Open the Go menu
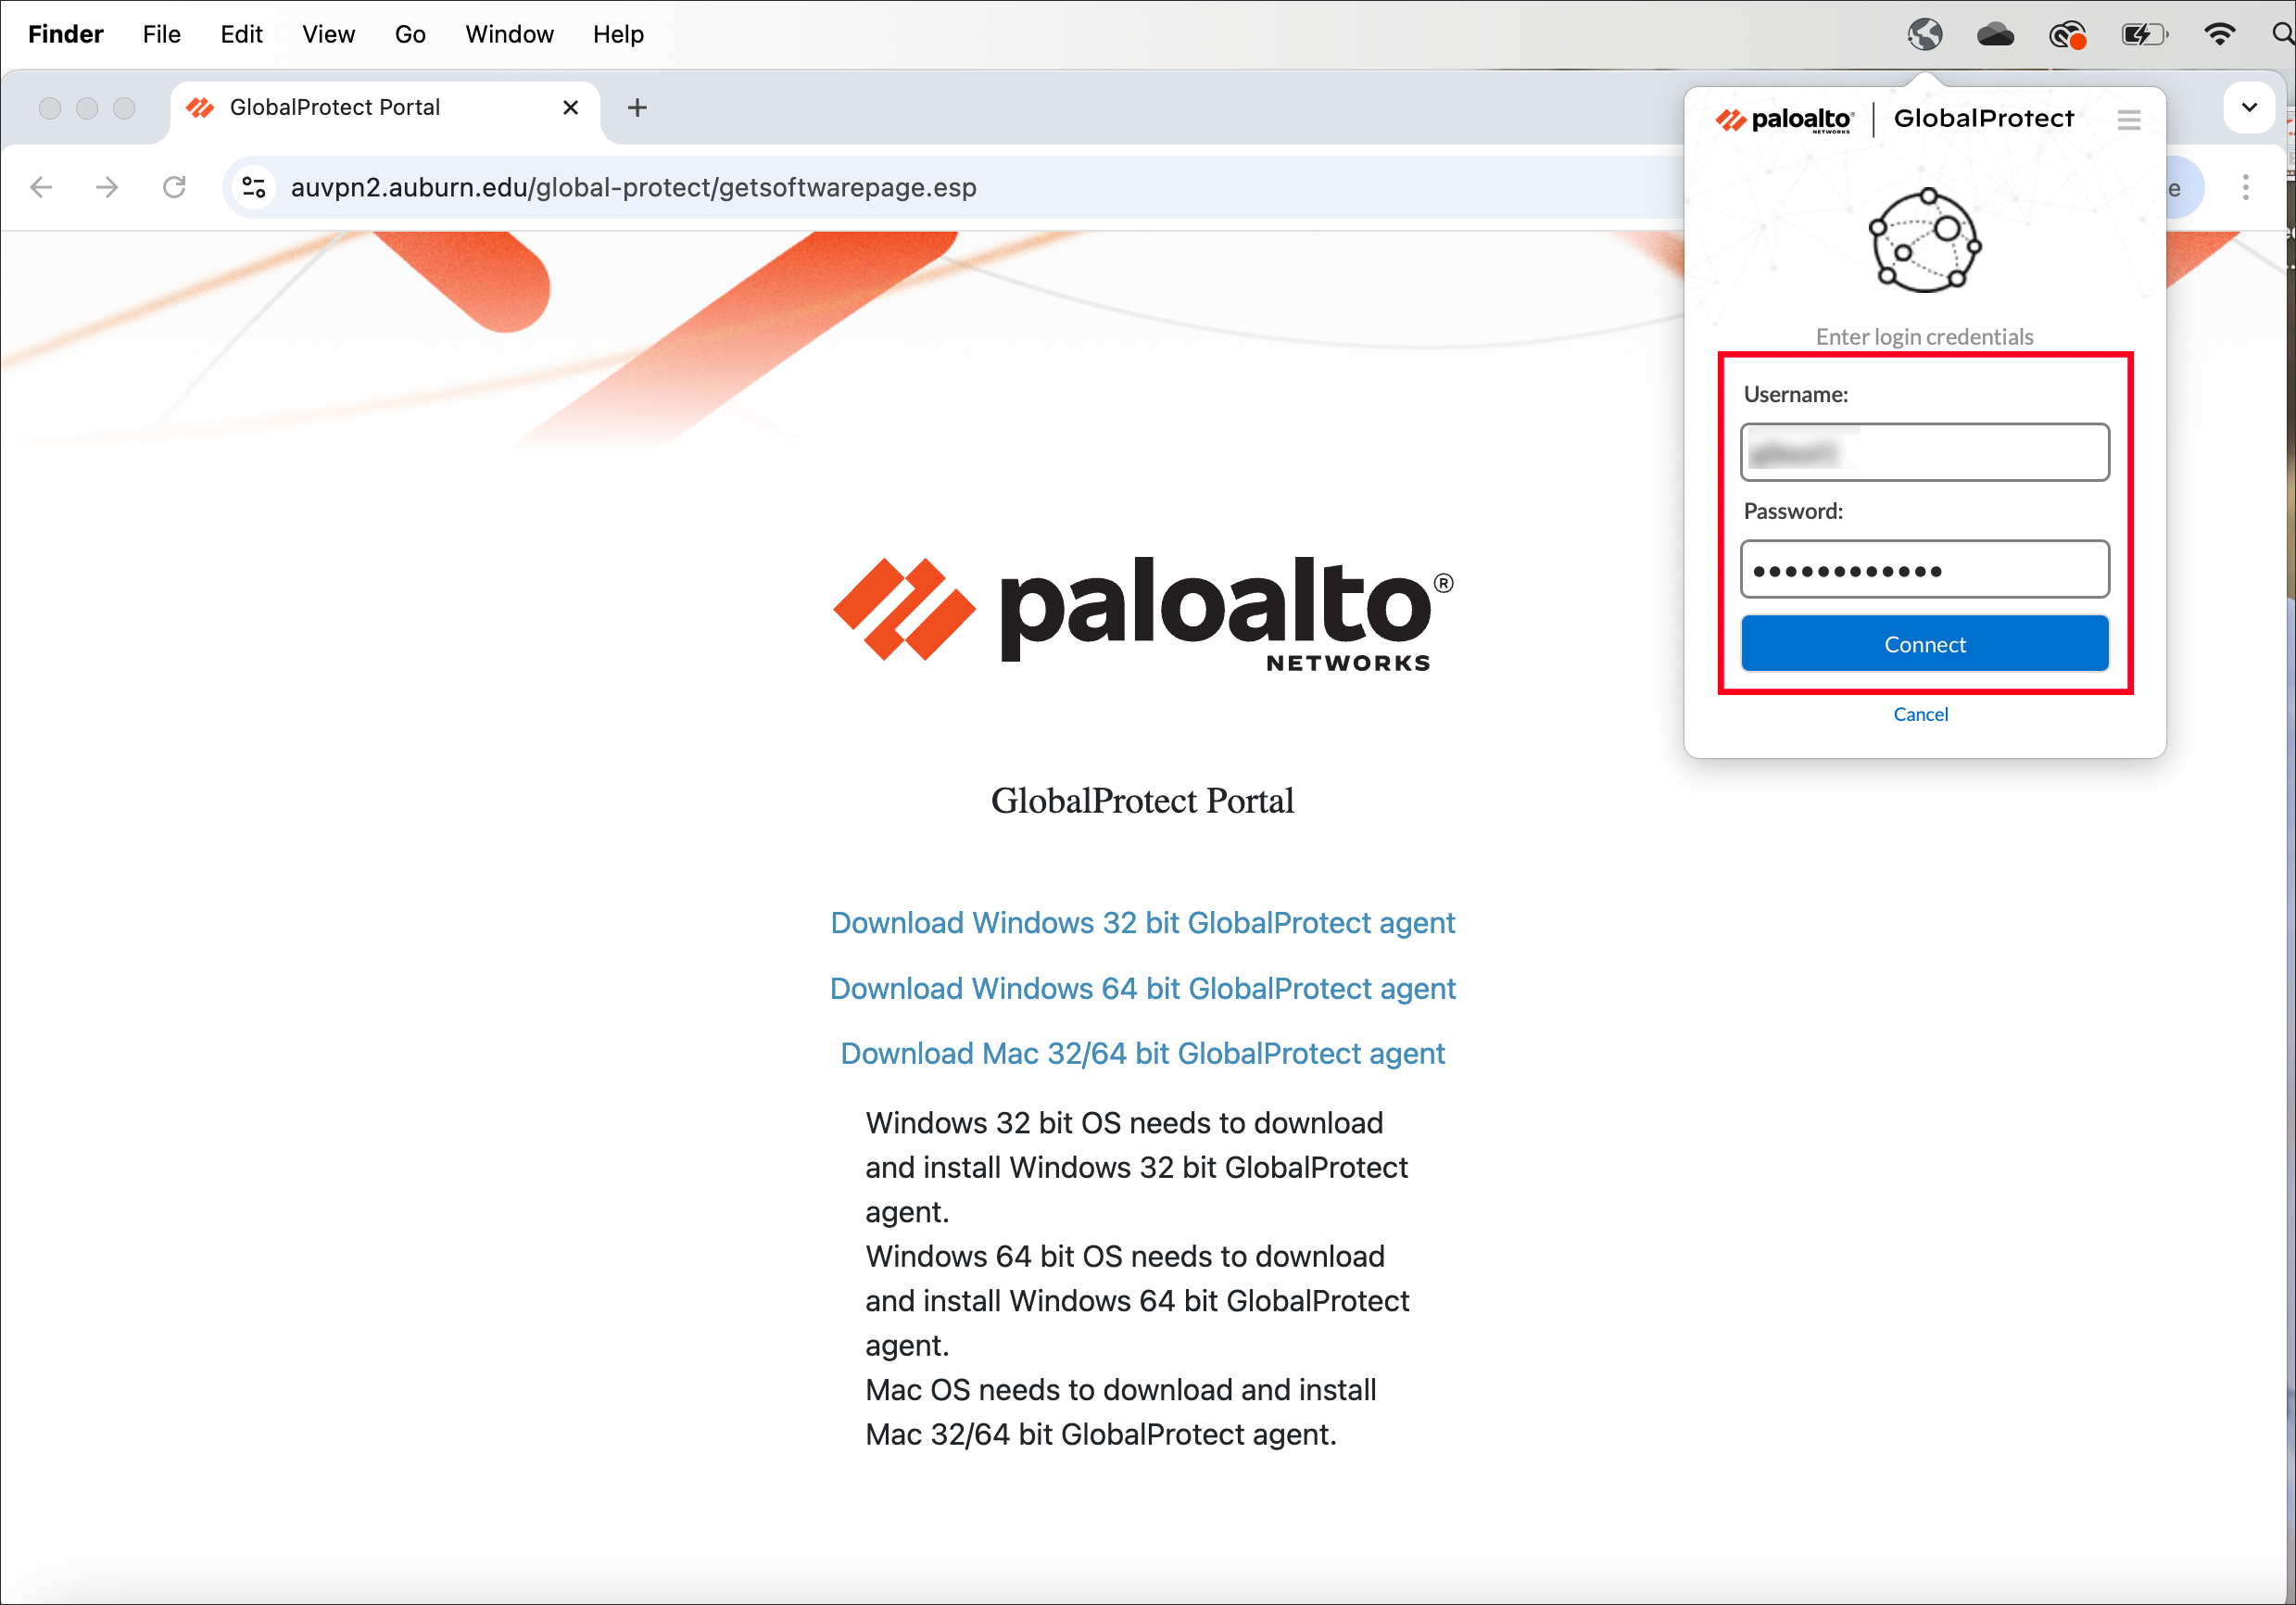Image resolution: width=2296 pixels, height=1605 pixels. click(x=410, y=34)
